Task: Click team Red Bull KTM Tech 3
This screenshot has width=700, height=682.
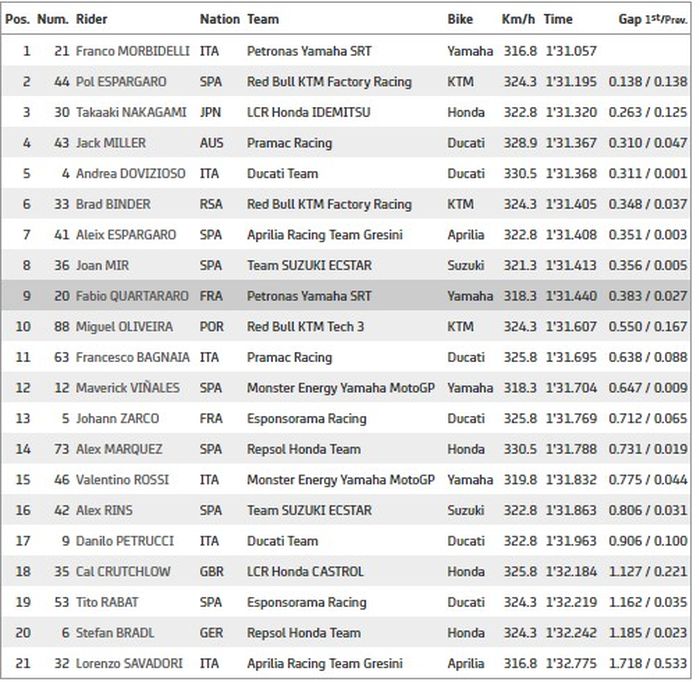Action: click(x=305, y=327)
